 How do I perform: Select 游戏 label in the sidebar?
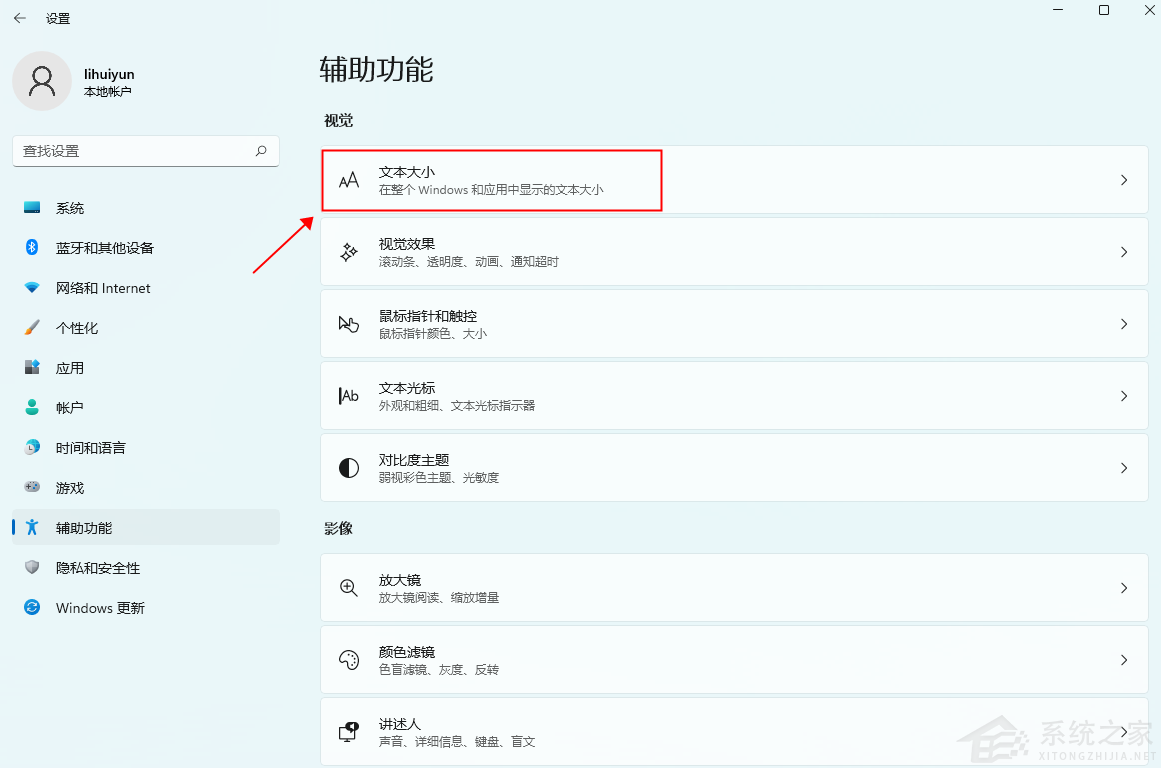70,488
